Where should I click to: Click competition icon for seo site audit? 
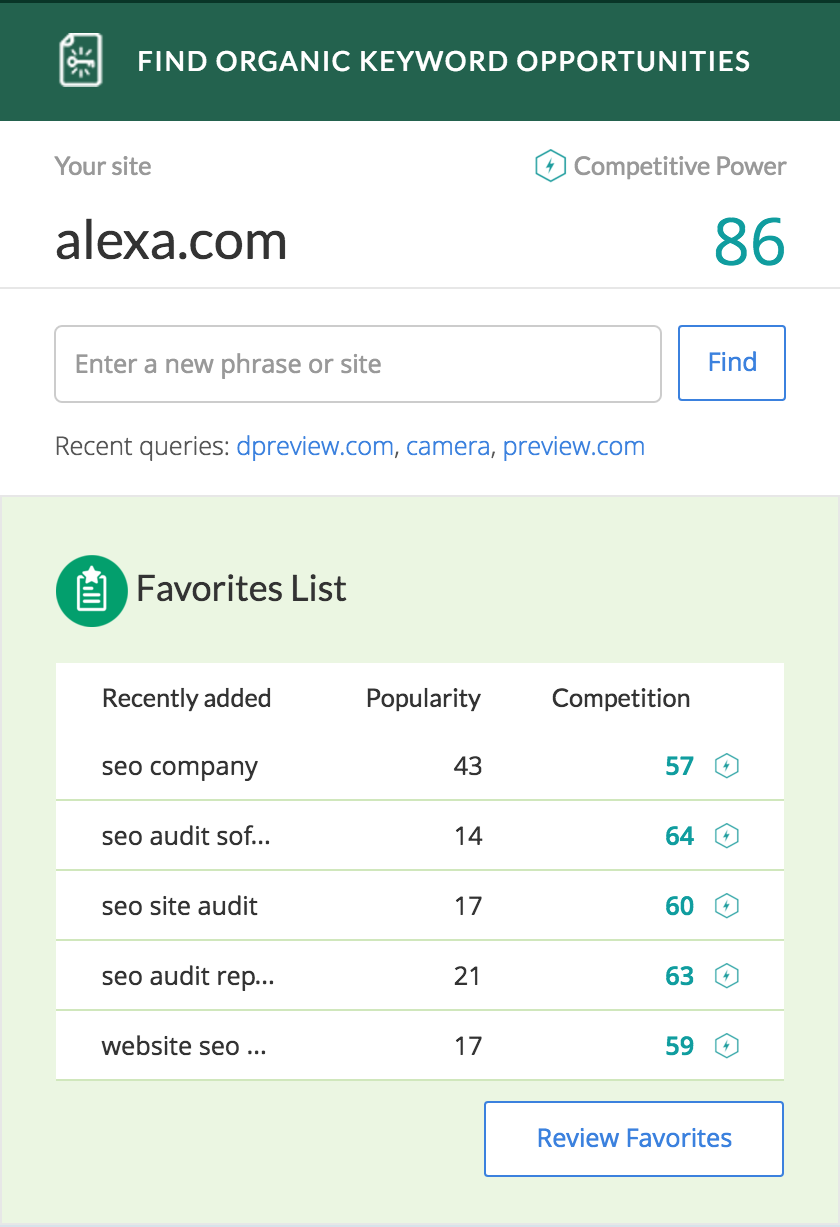pyautogui.click(x=727, y=906)
